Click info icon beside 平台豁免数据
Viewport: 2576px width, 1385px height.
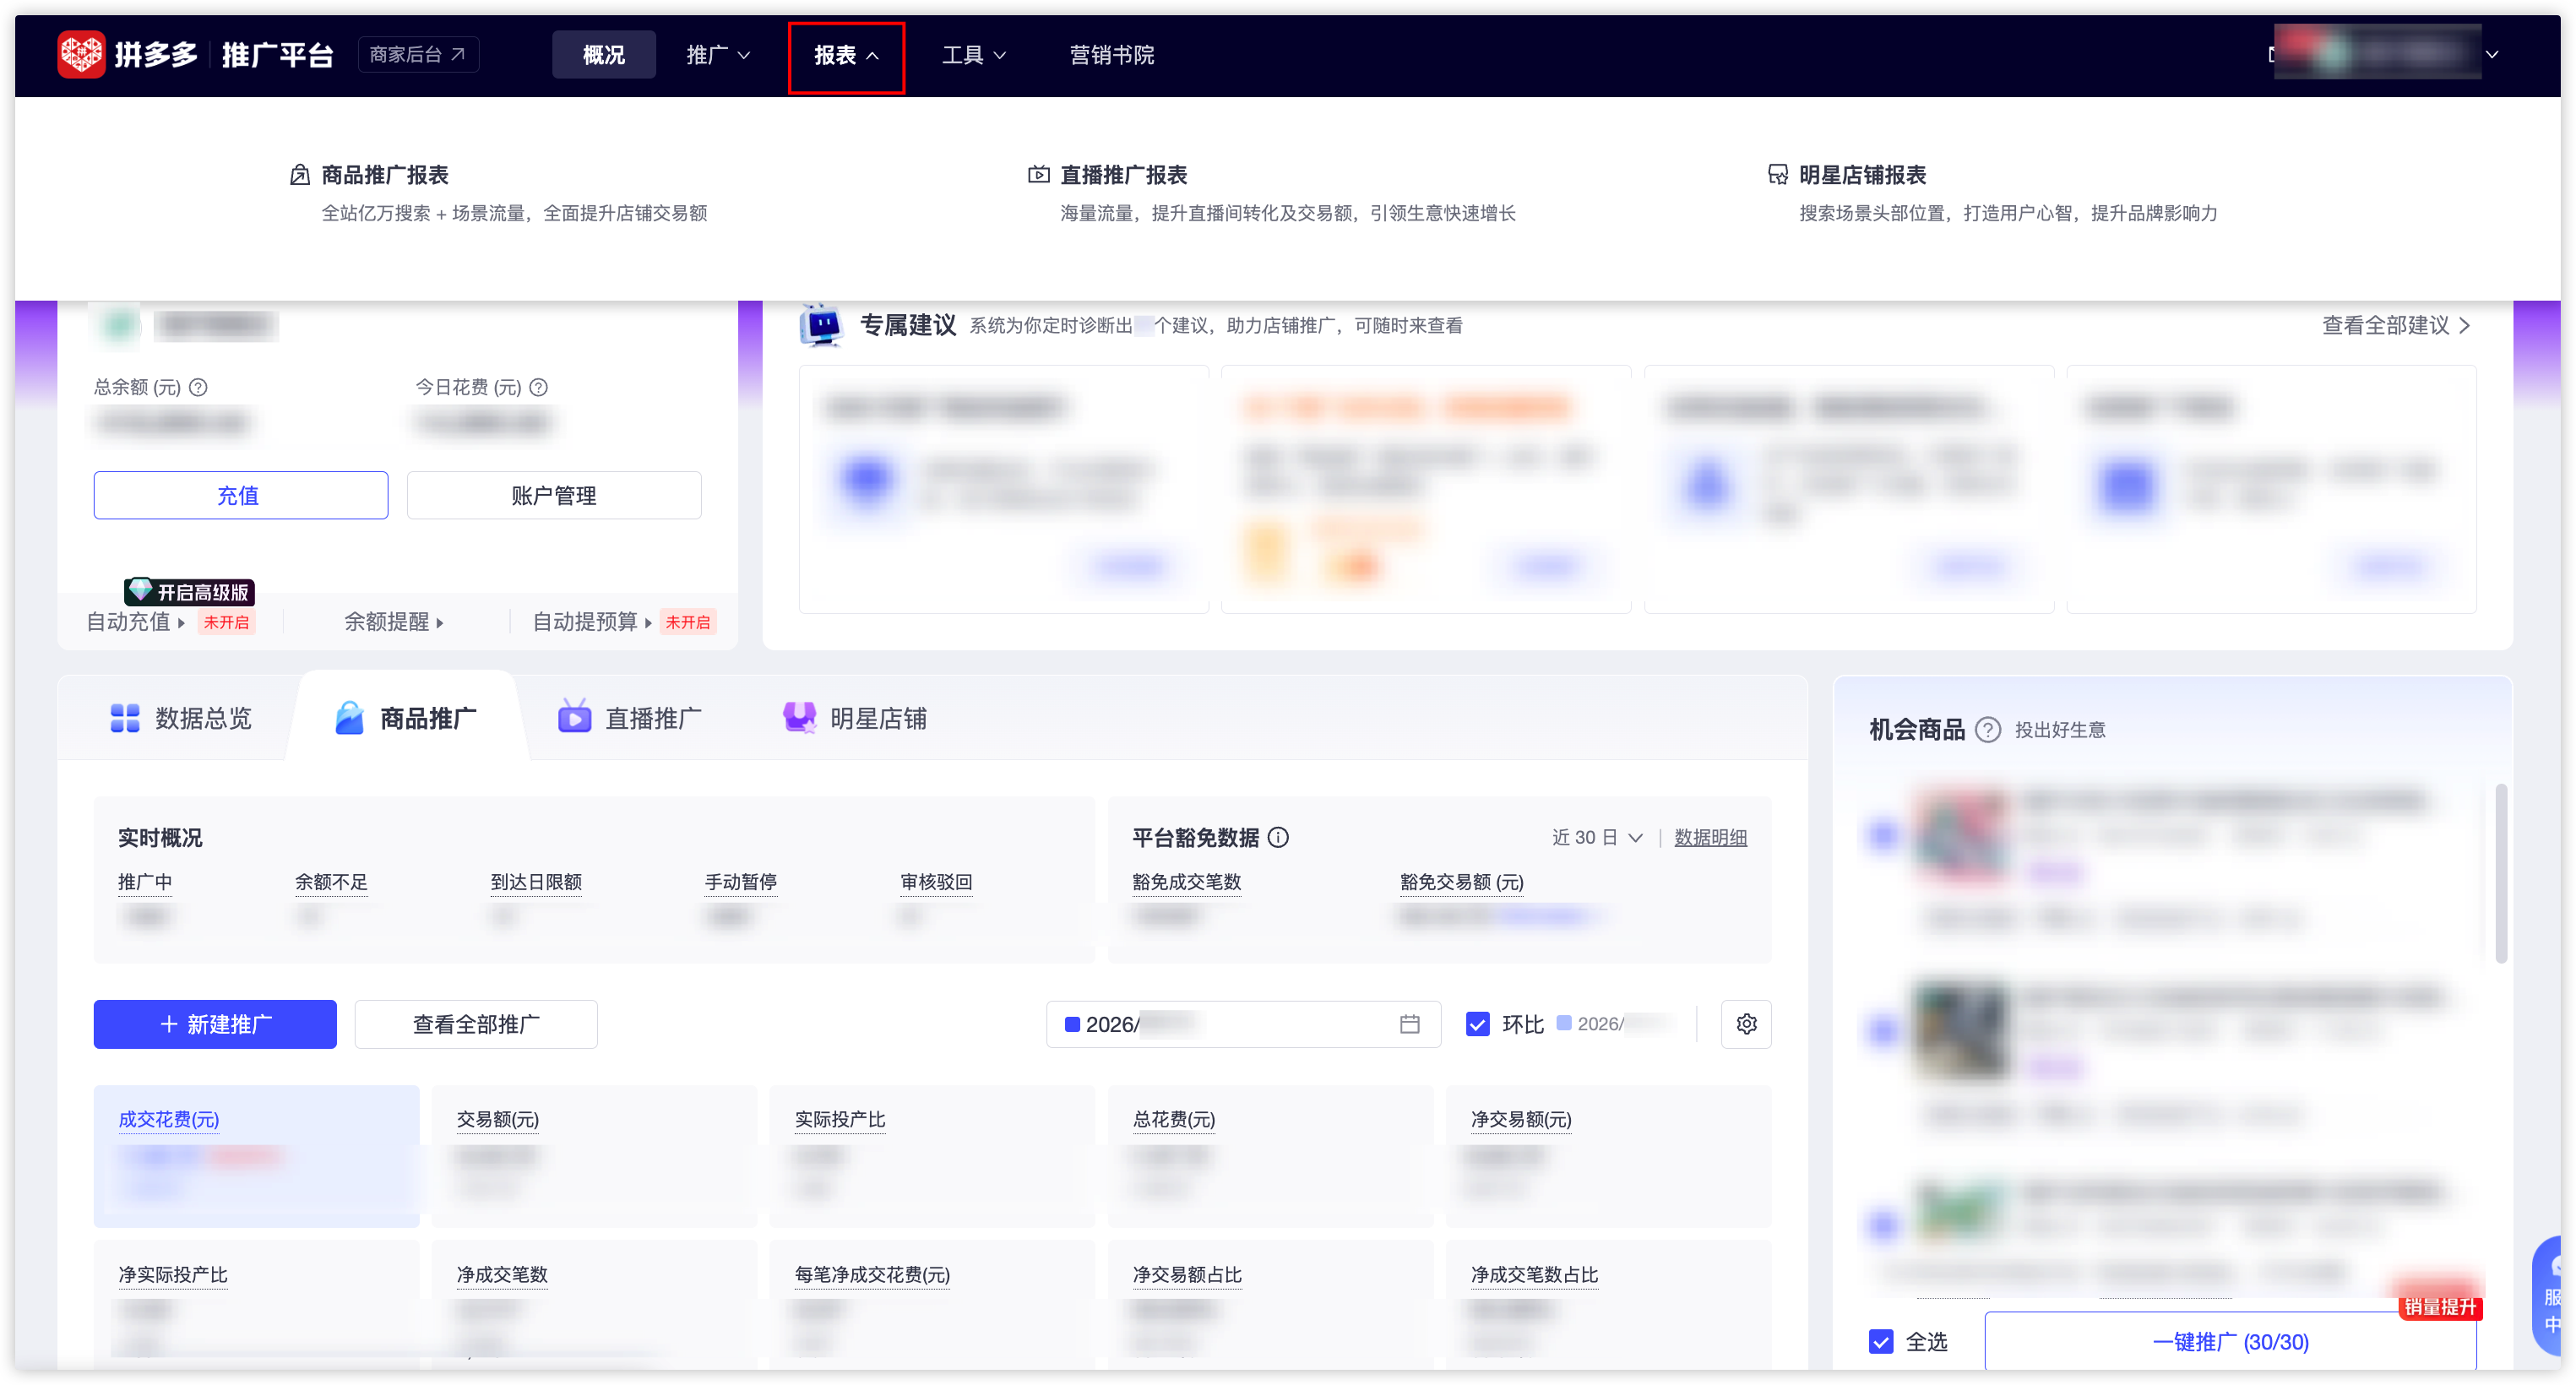coord(1278,837)
